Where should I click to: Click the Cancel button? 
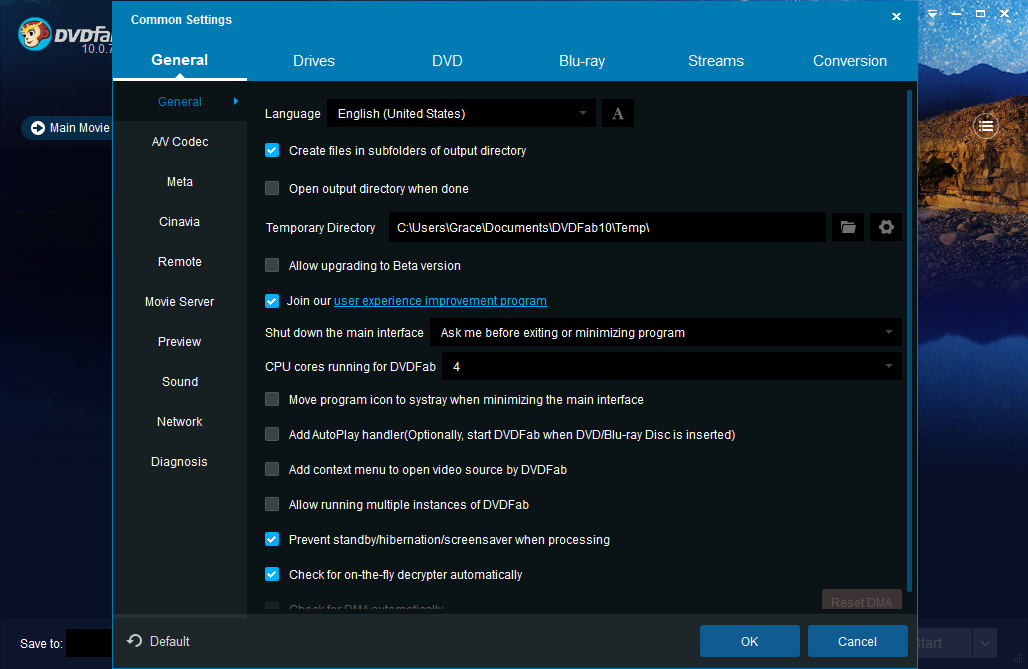(858, 641)
